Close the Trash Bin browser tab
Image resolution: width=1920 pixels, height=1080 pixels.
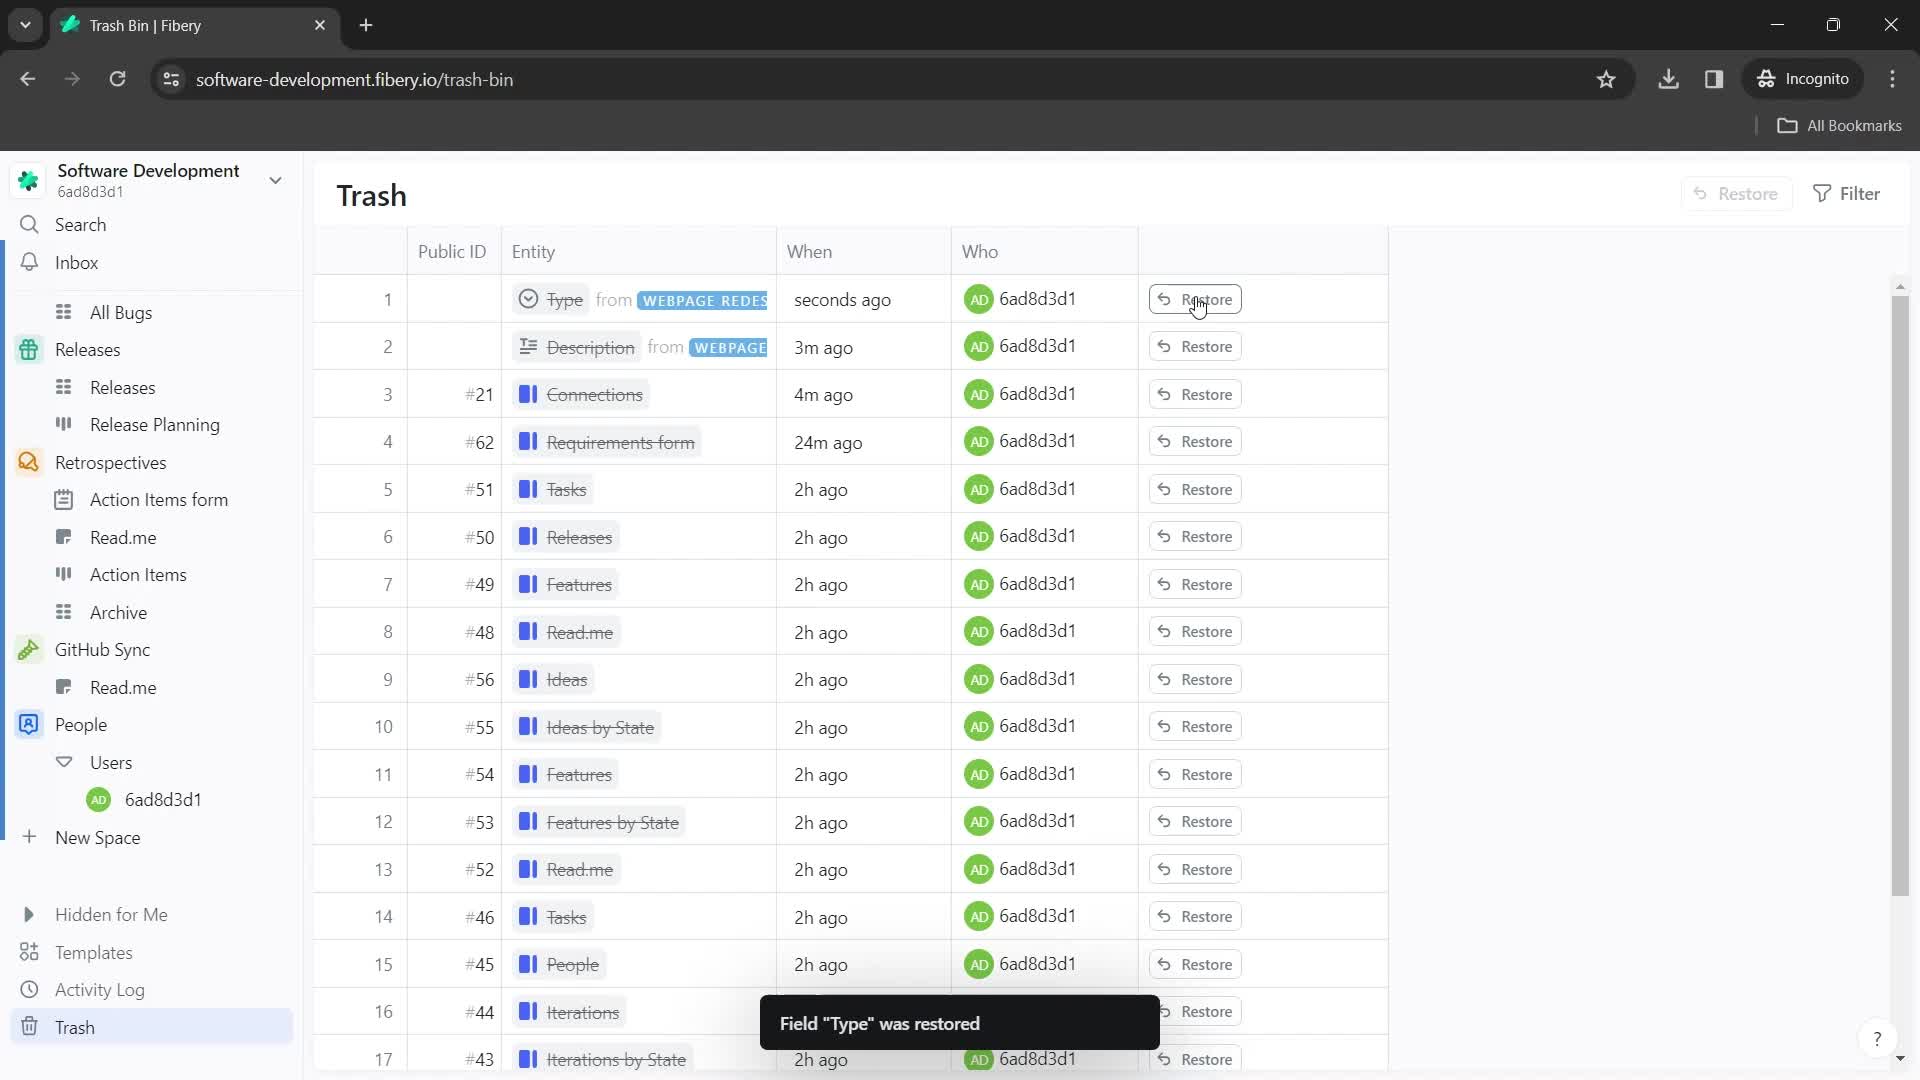[x=320, y=25]
